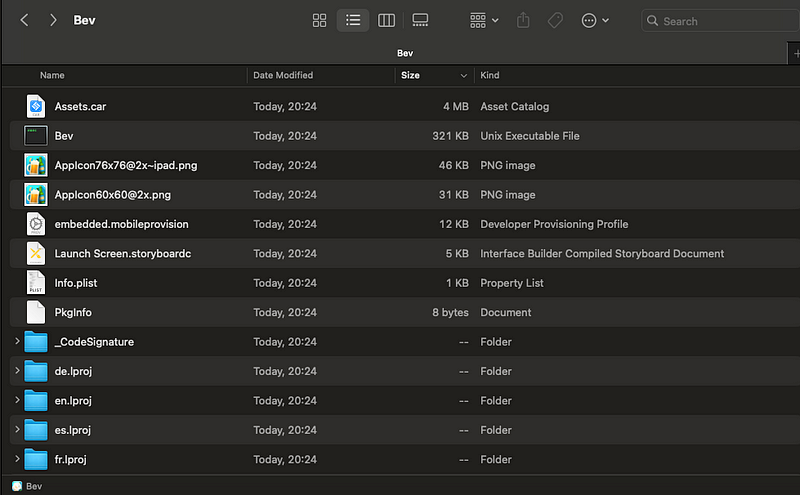
Task: Click the Tags toolbar icon
Action: (555, 20)
